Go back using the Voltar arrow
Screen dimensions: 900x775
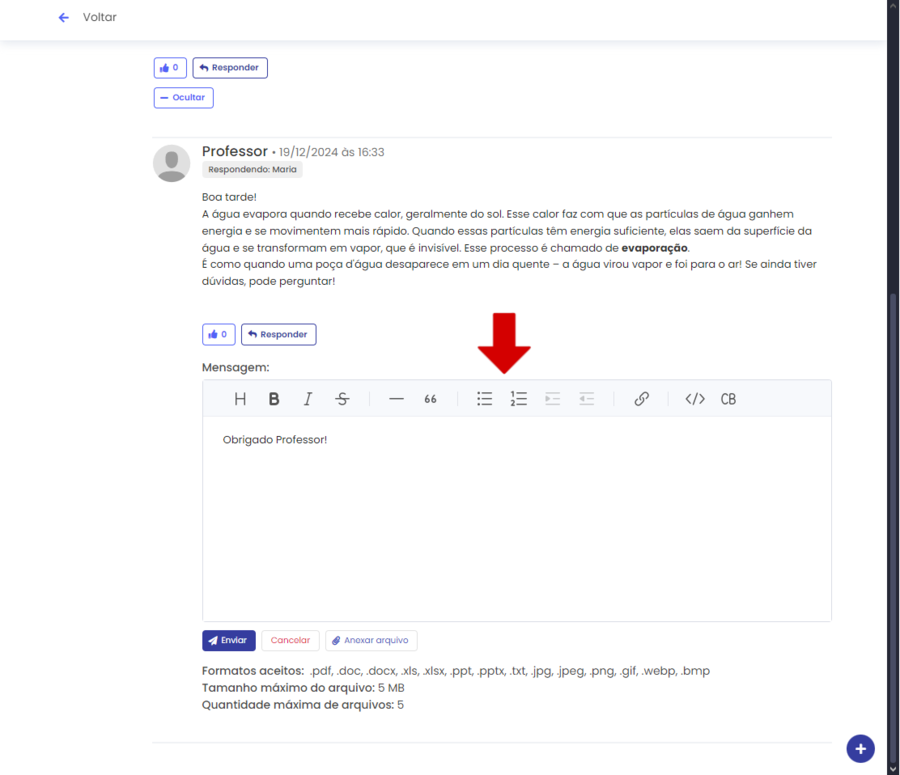(64, 18)
